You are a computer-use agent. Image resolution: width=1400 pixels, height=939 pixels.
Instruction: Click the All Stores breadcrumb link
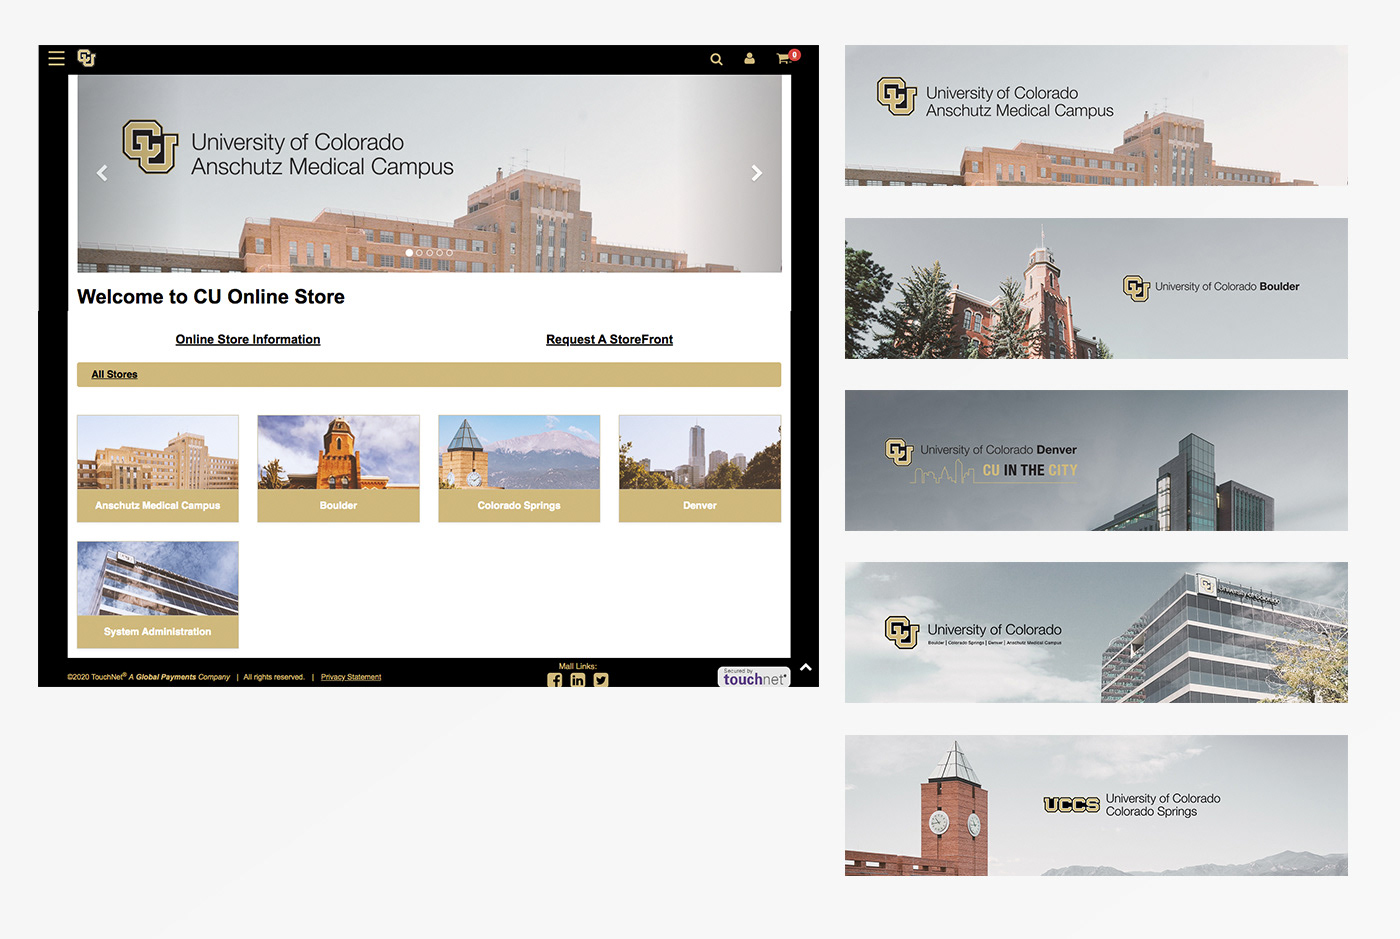click(114, 374)
